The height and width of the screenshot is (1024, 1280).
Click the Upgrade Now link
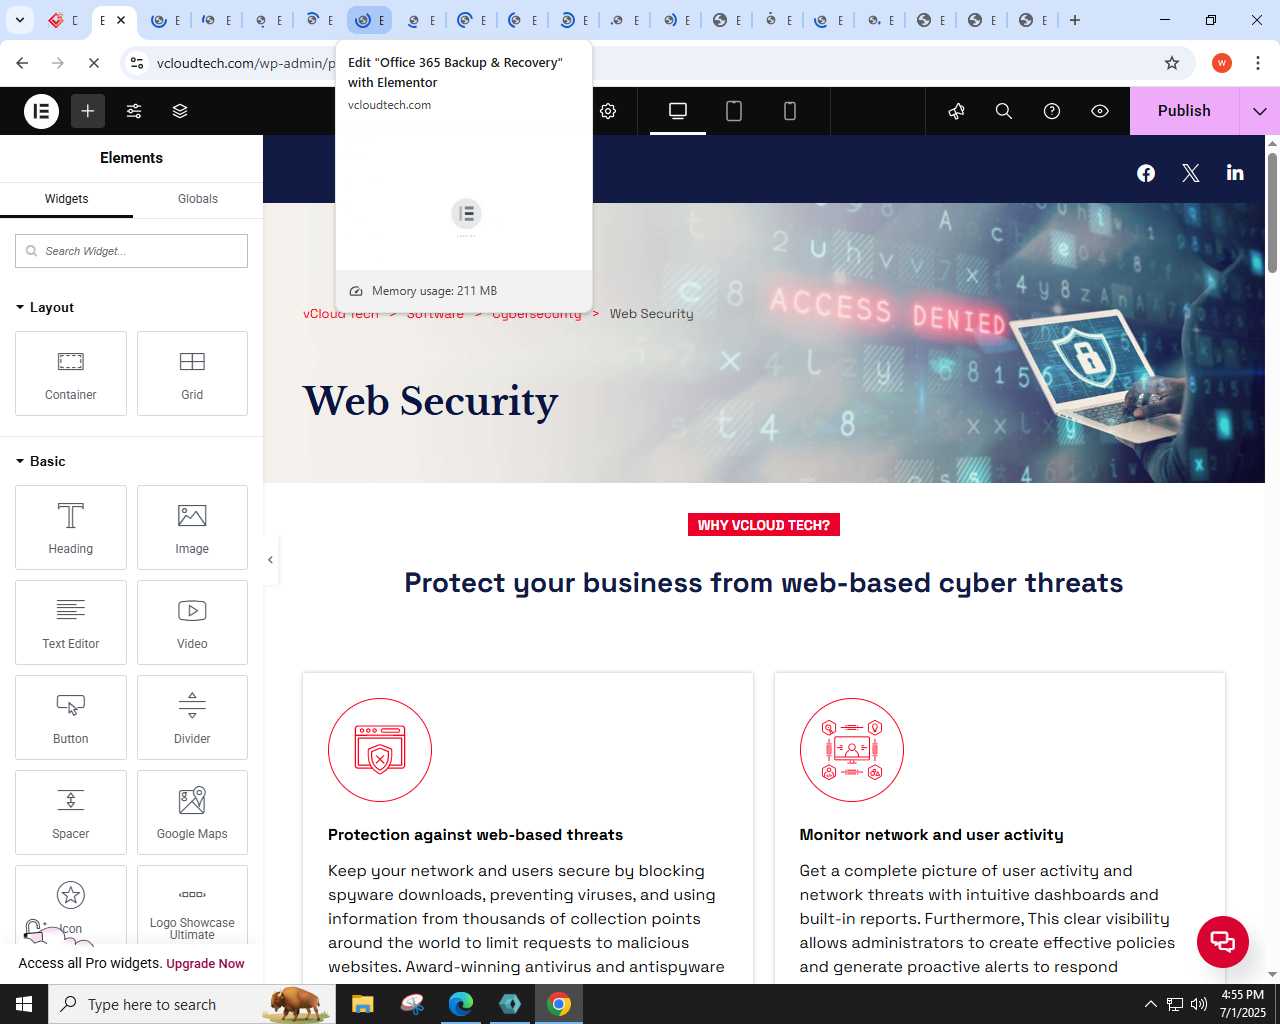(x=205, y=964)
